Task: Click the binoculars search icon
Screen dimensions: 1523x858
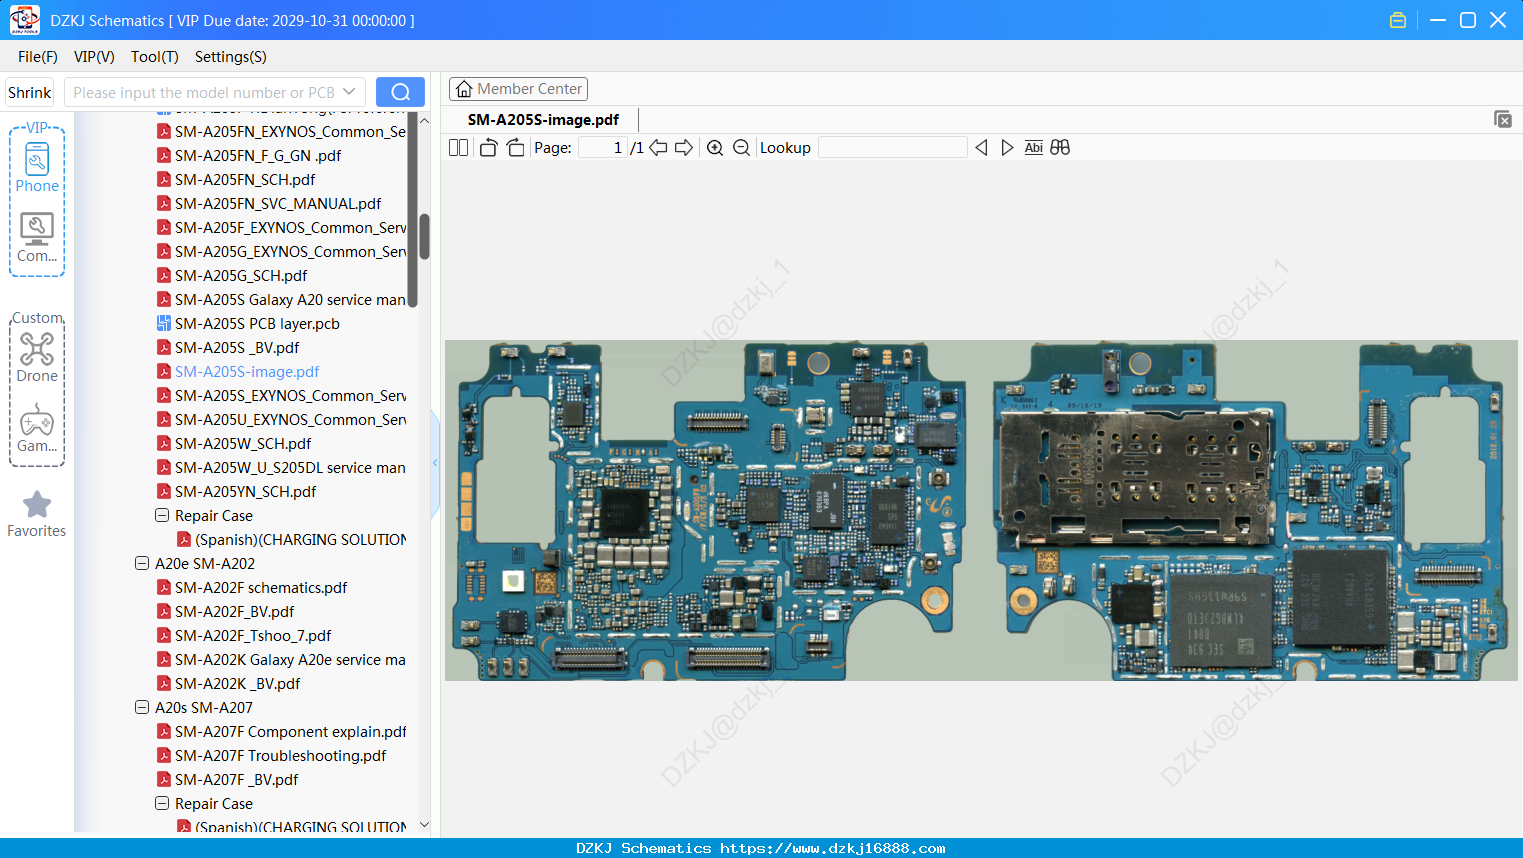Action: pyautogui.click(x=1060, y=148)
